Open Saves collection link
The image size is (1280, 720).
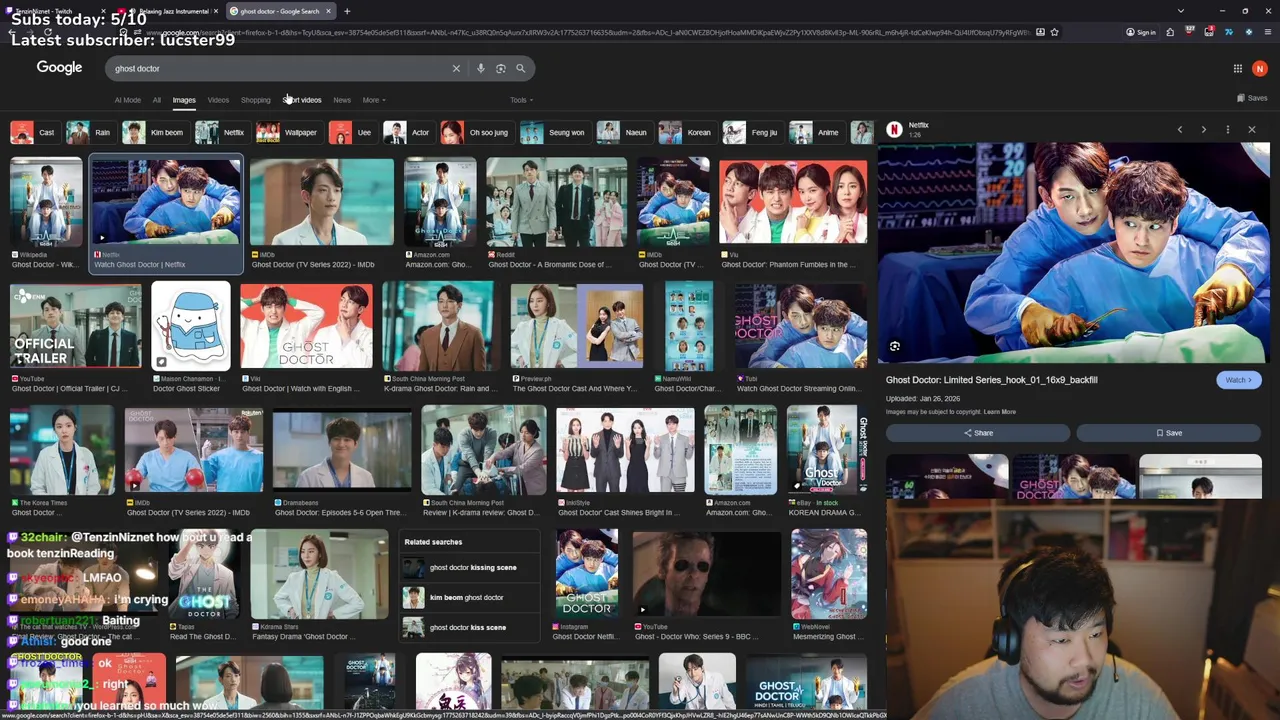[x=1252, y=98]
